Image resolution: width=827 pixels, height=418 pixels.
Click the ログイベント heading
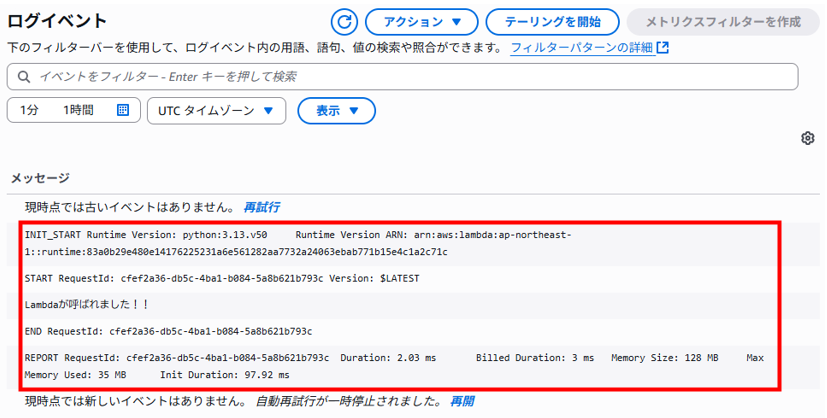coord(57,21)
